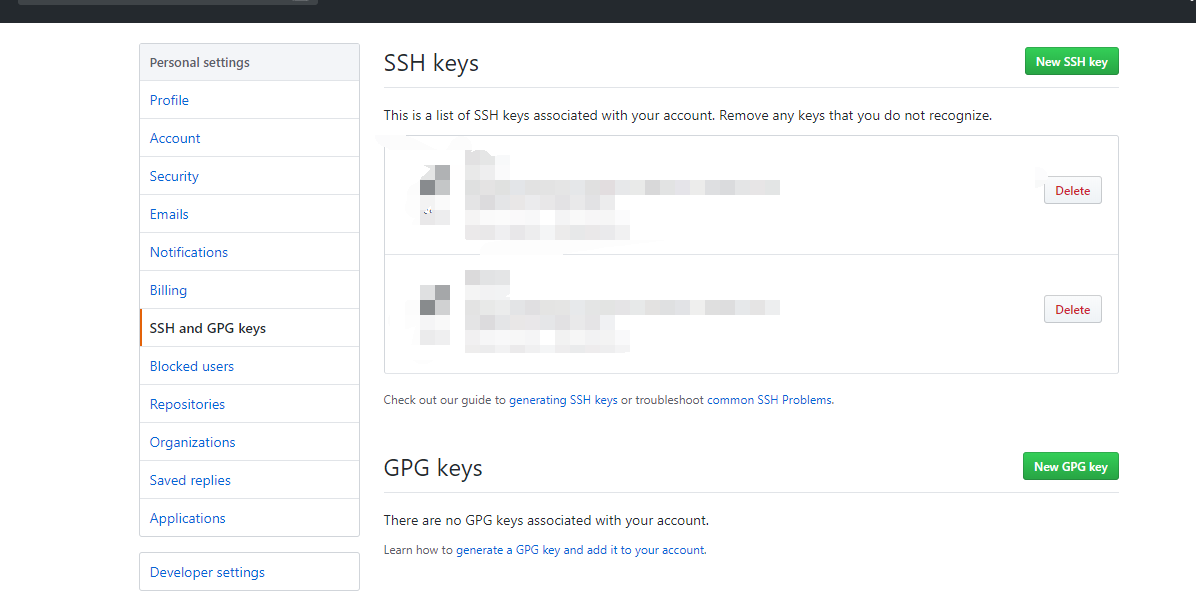Screen dimensions: 1196x598
Task: Select SSH and GPG keys item
Action: (249, 328)
